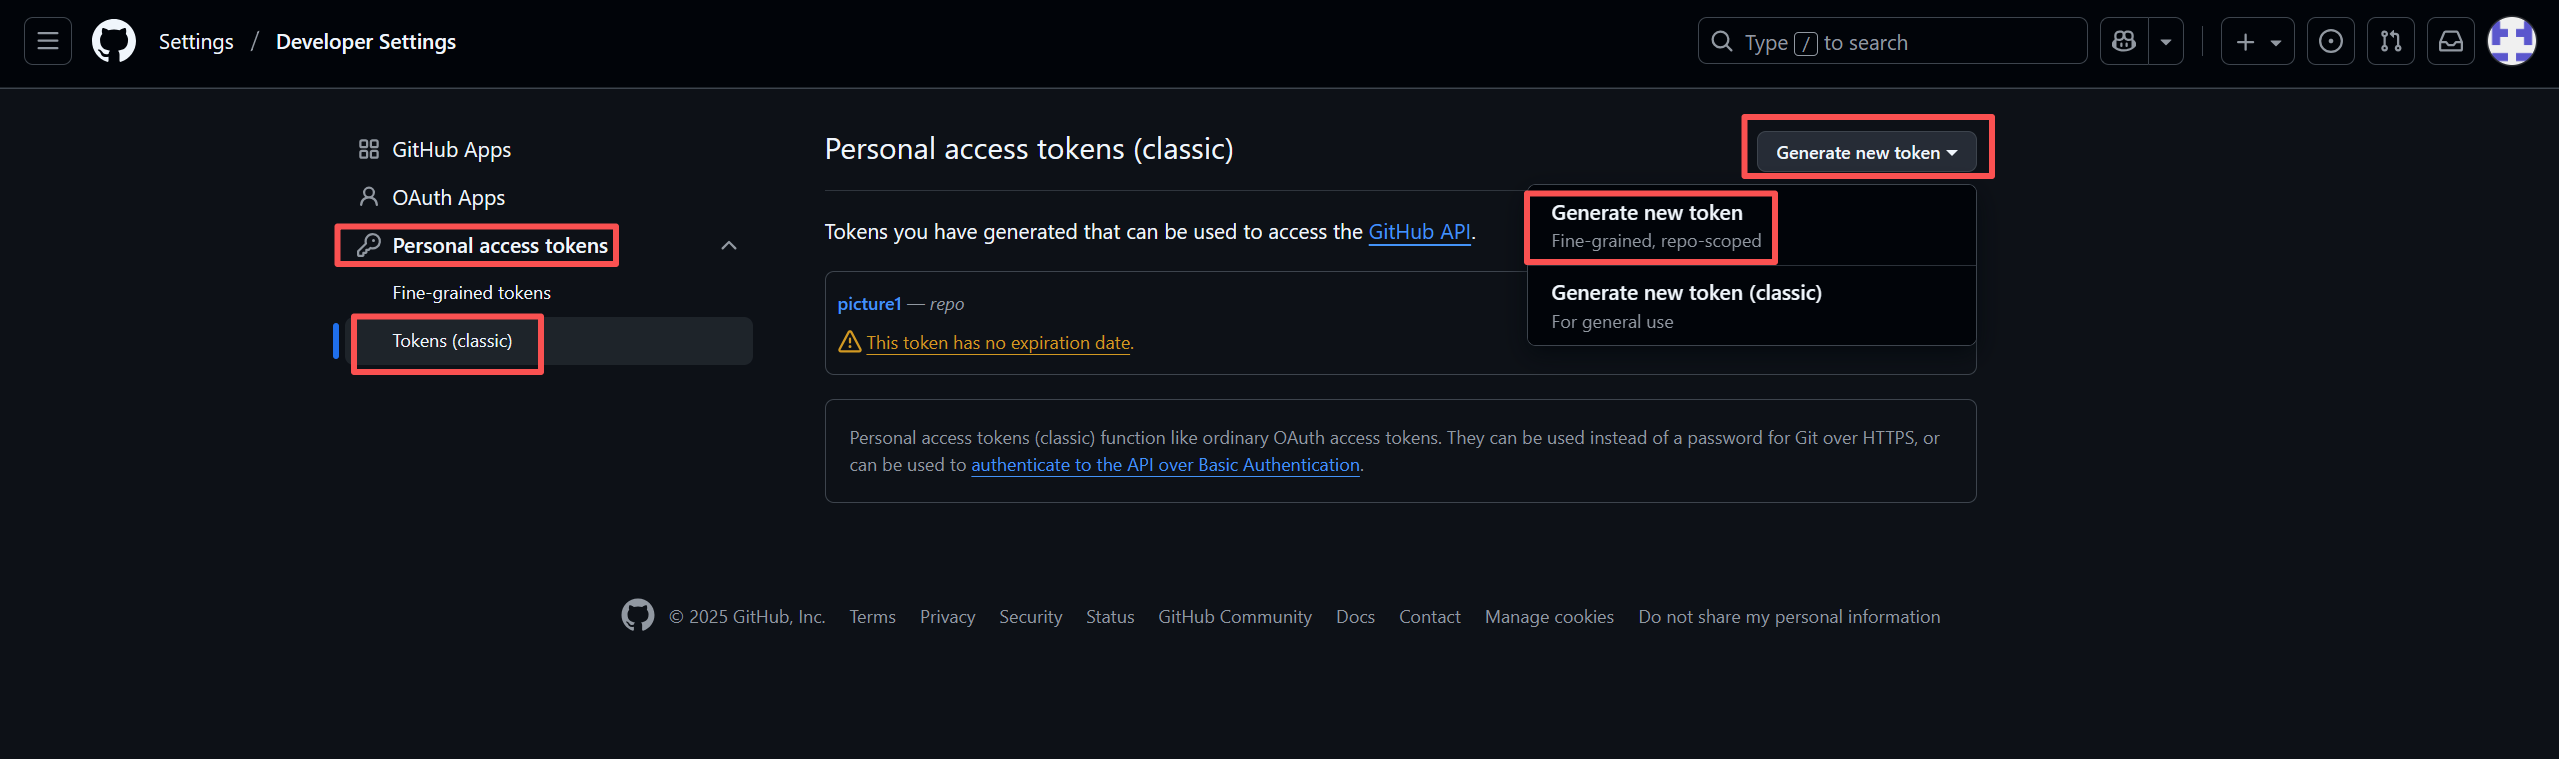Open the Issues icon in the header
The height and width of the screenshot is (759, 2559).
click(2330, 41)
